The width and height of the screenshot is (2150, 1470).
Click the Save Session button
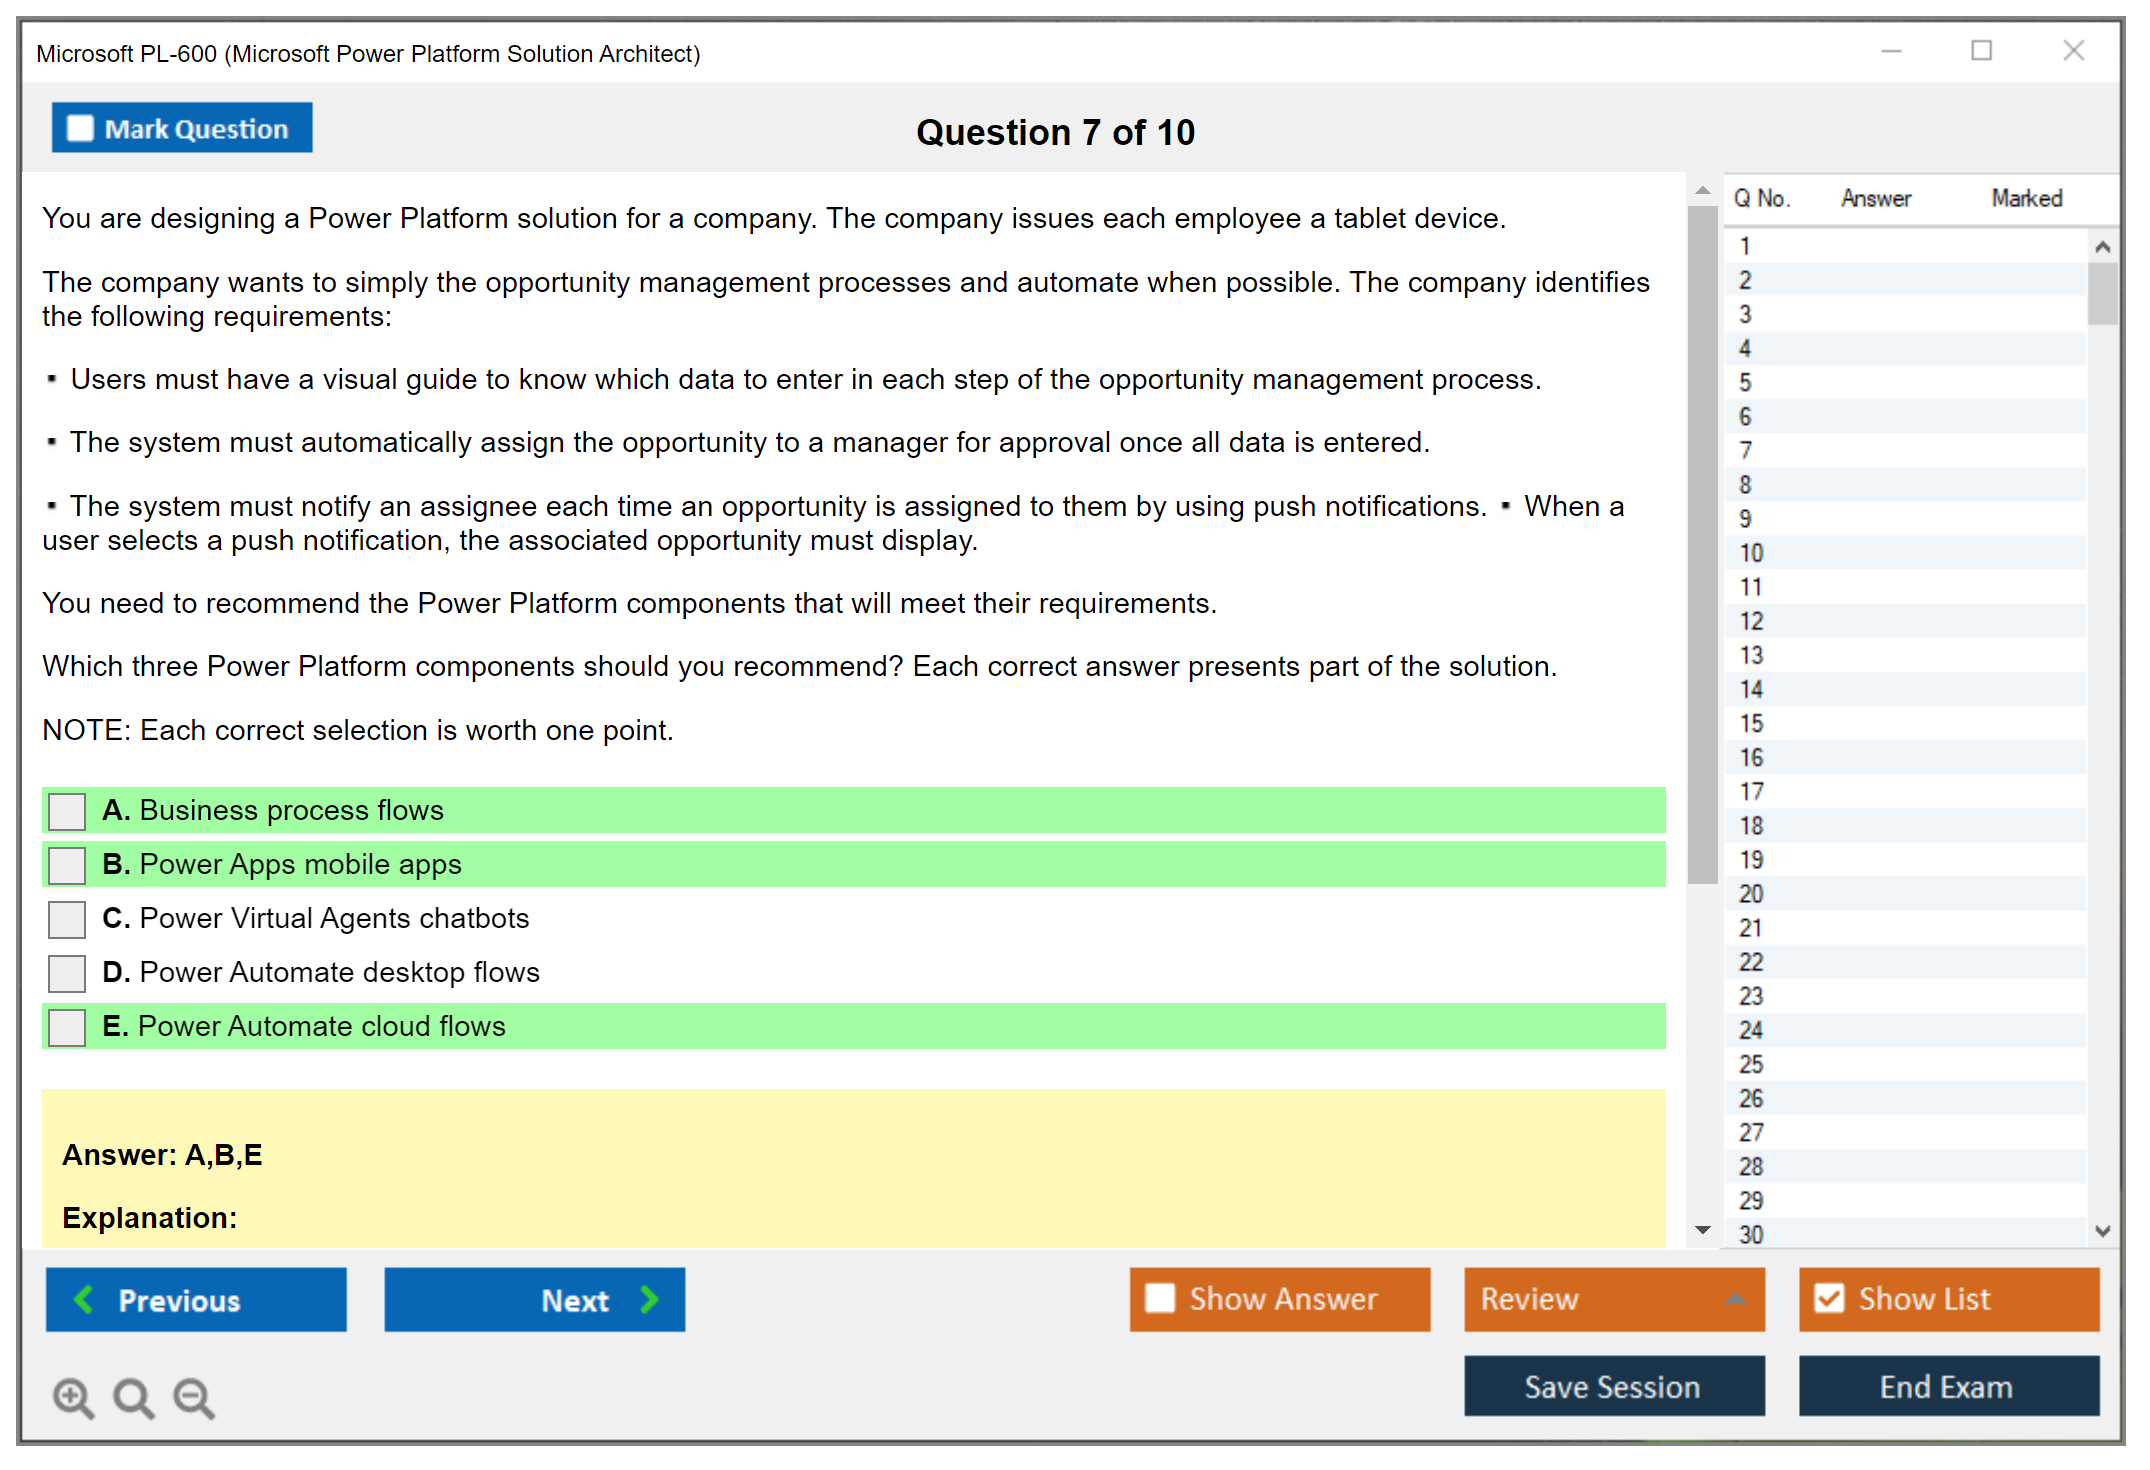click(1613, 1386)
